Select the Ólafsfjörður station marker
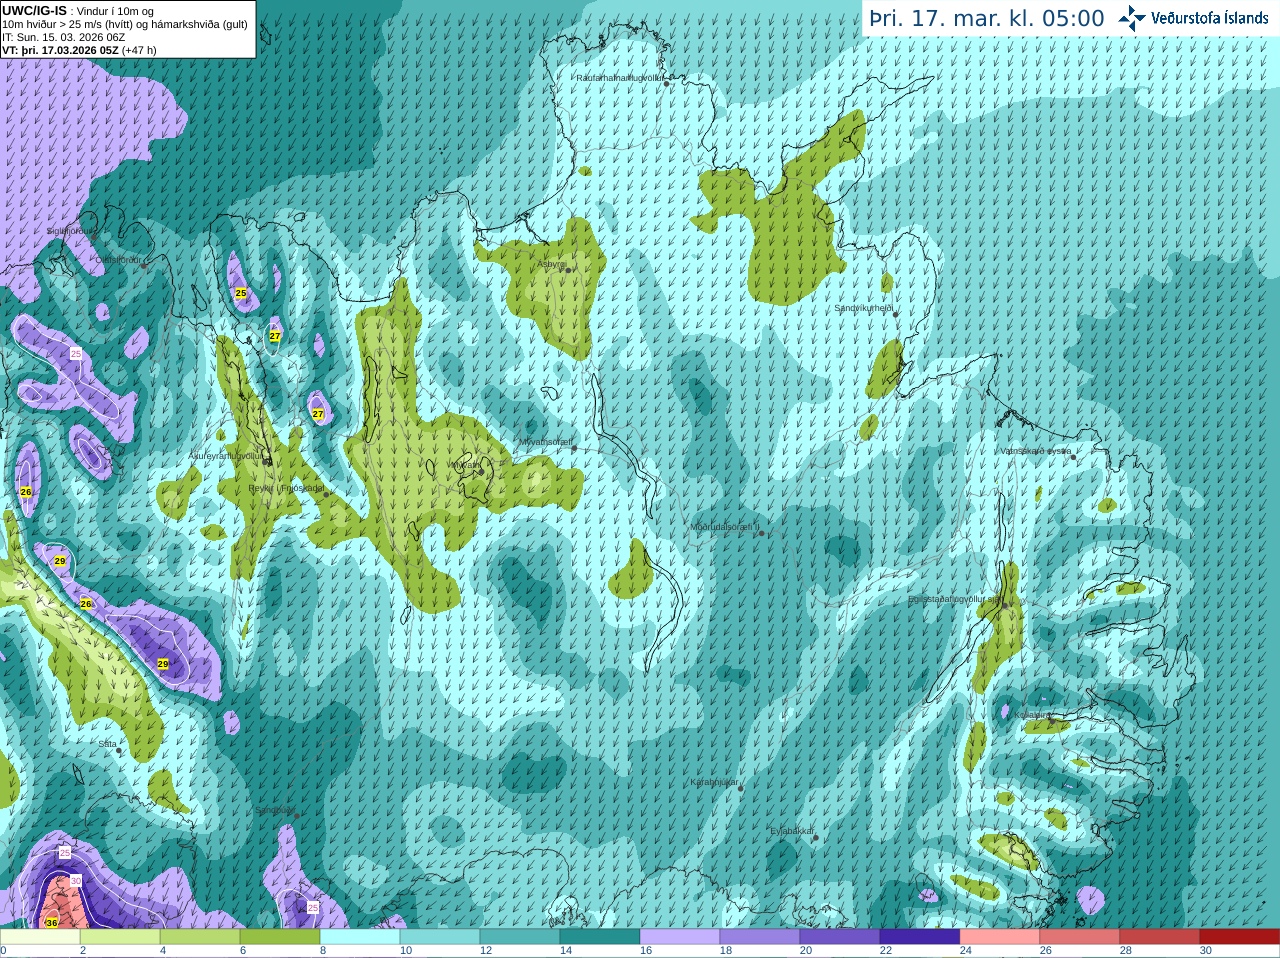 pos(144,266)
